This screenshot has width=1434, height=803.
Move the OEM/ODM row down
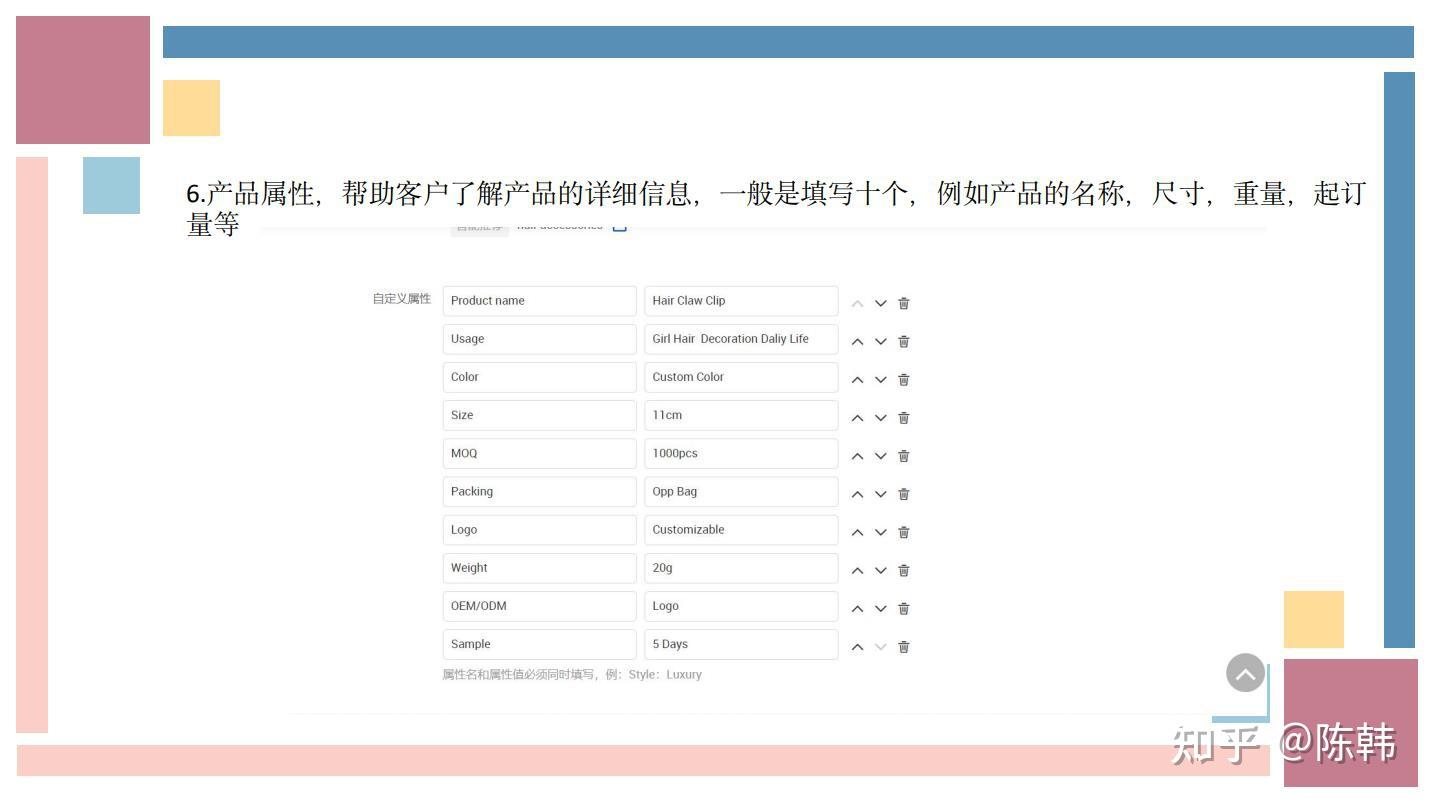[881, 608]
